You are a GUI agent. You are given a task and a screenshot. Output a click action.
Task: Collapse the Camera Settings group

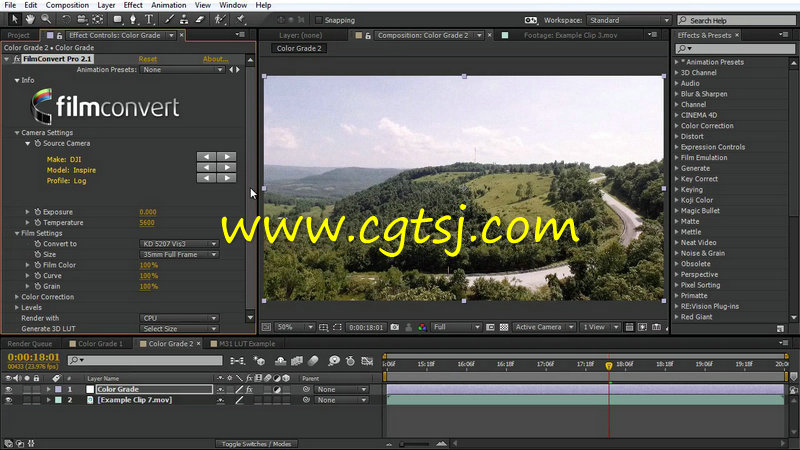click(17, 133)
